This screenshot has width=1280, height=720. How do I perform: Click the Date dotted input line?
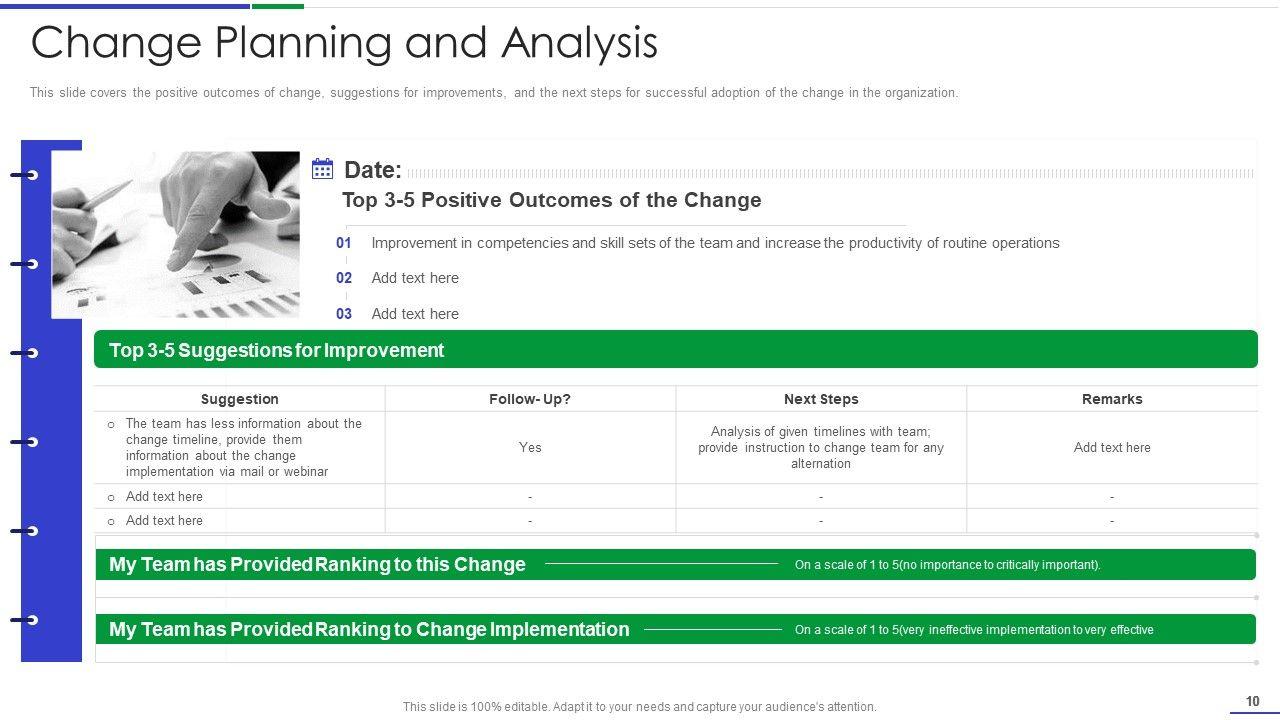[x=830, y=173]
